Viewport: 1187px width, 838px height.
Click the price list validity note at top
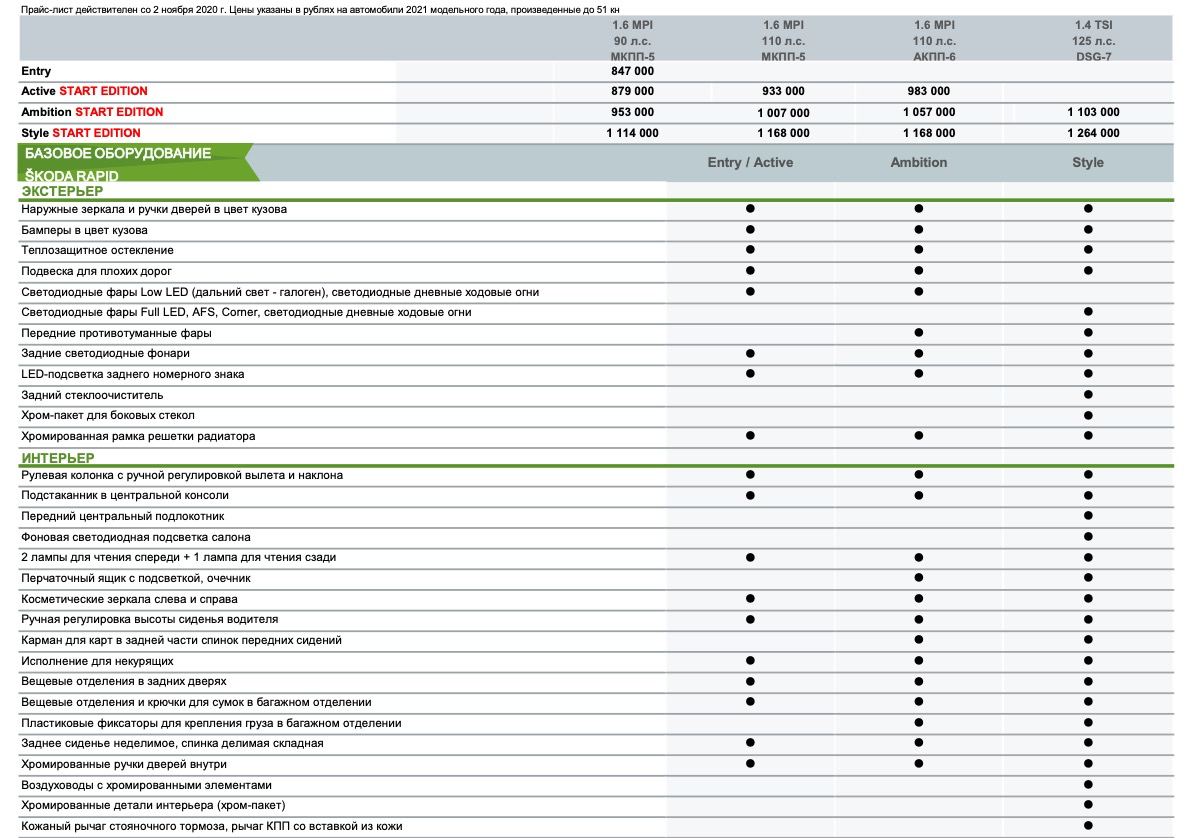point(319,10)
